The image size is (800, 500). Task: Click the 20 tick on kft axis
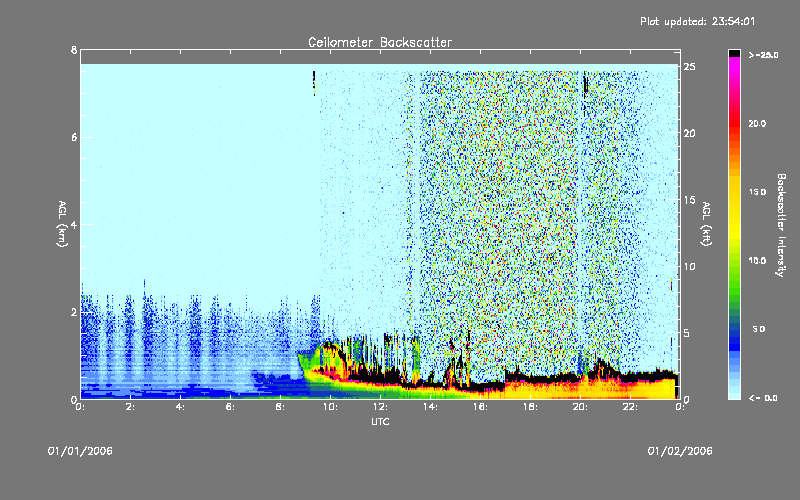pos(690,133)
